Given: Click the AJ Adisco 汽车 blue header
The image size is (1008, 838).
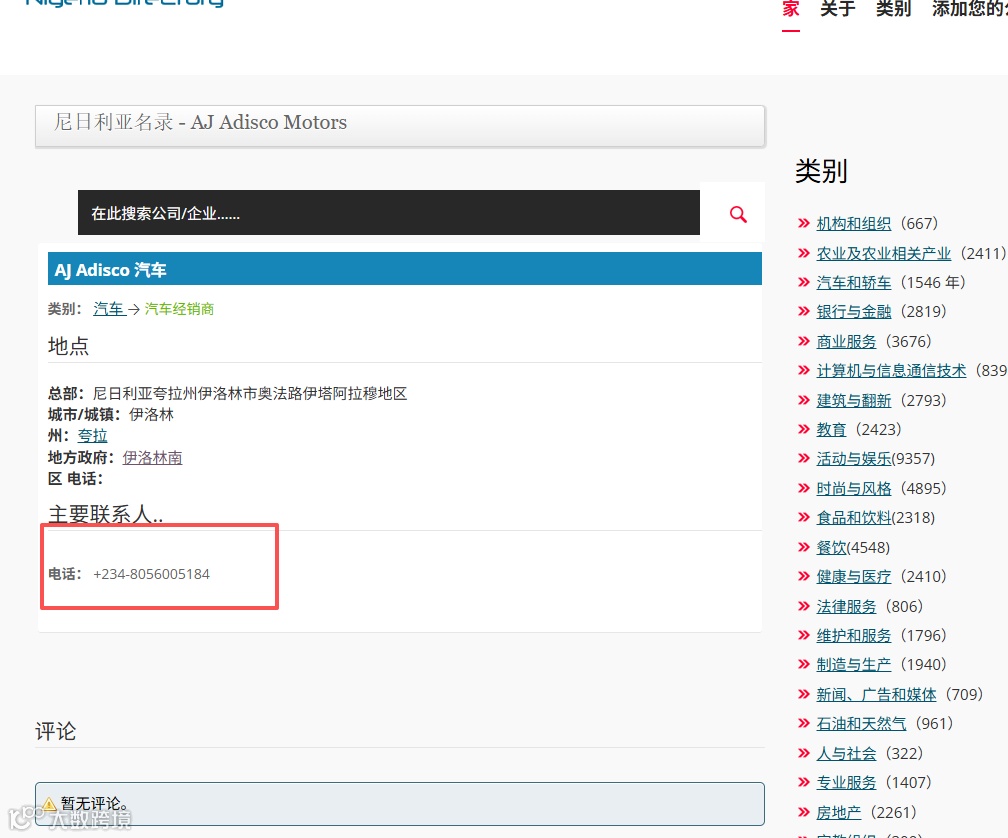Looking at the screenshot, I should [405, 269].
